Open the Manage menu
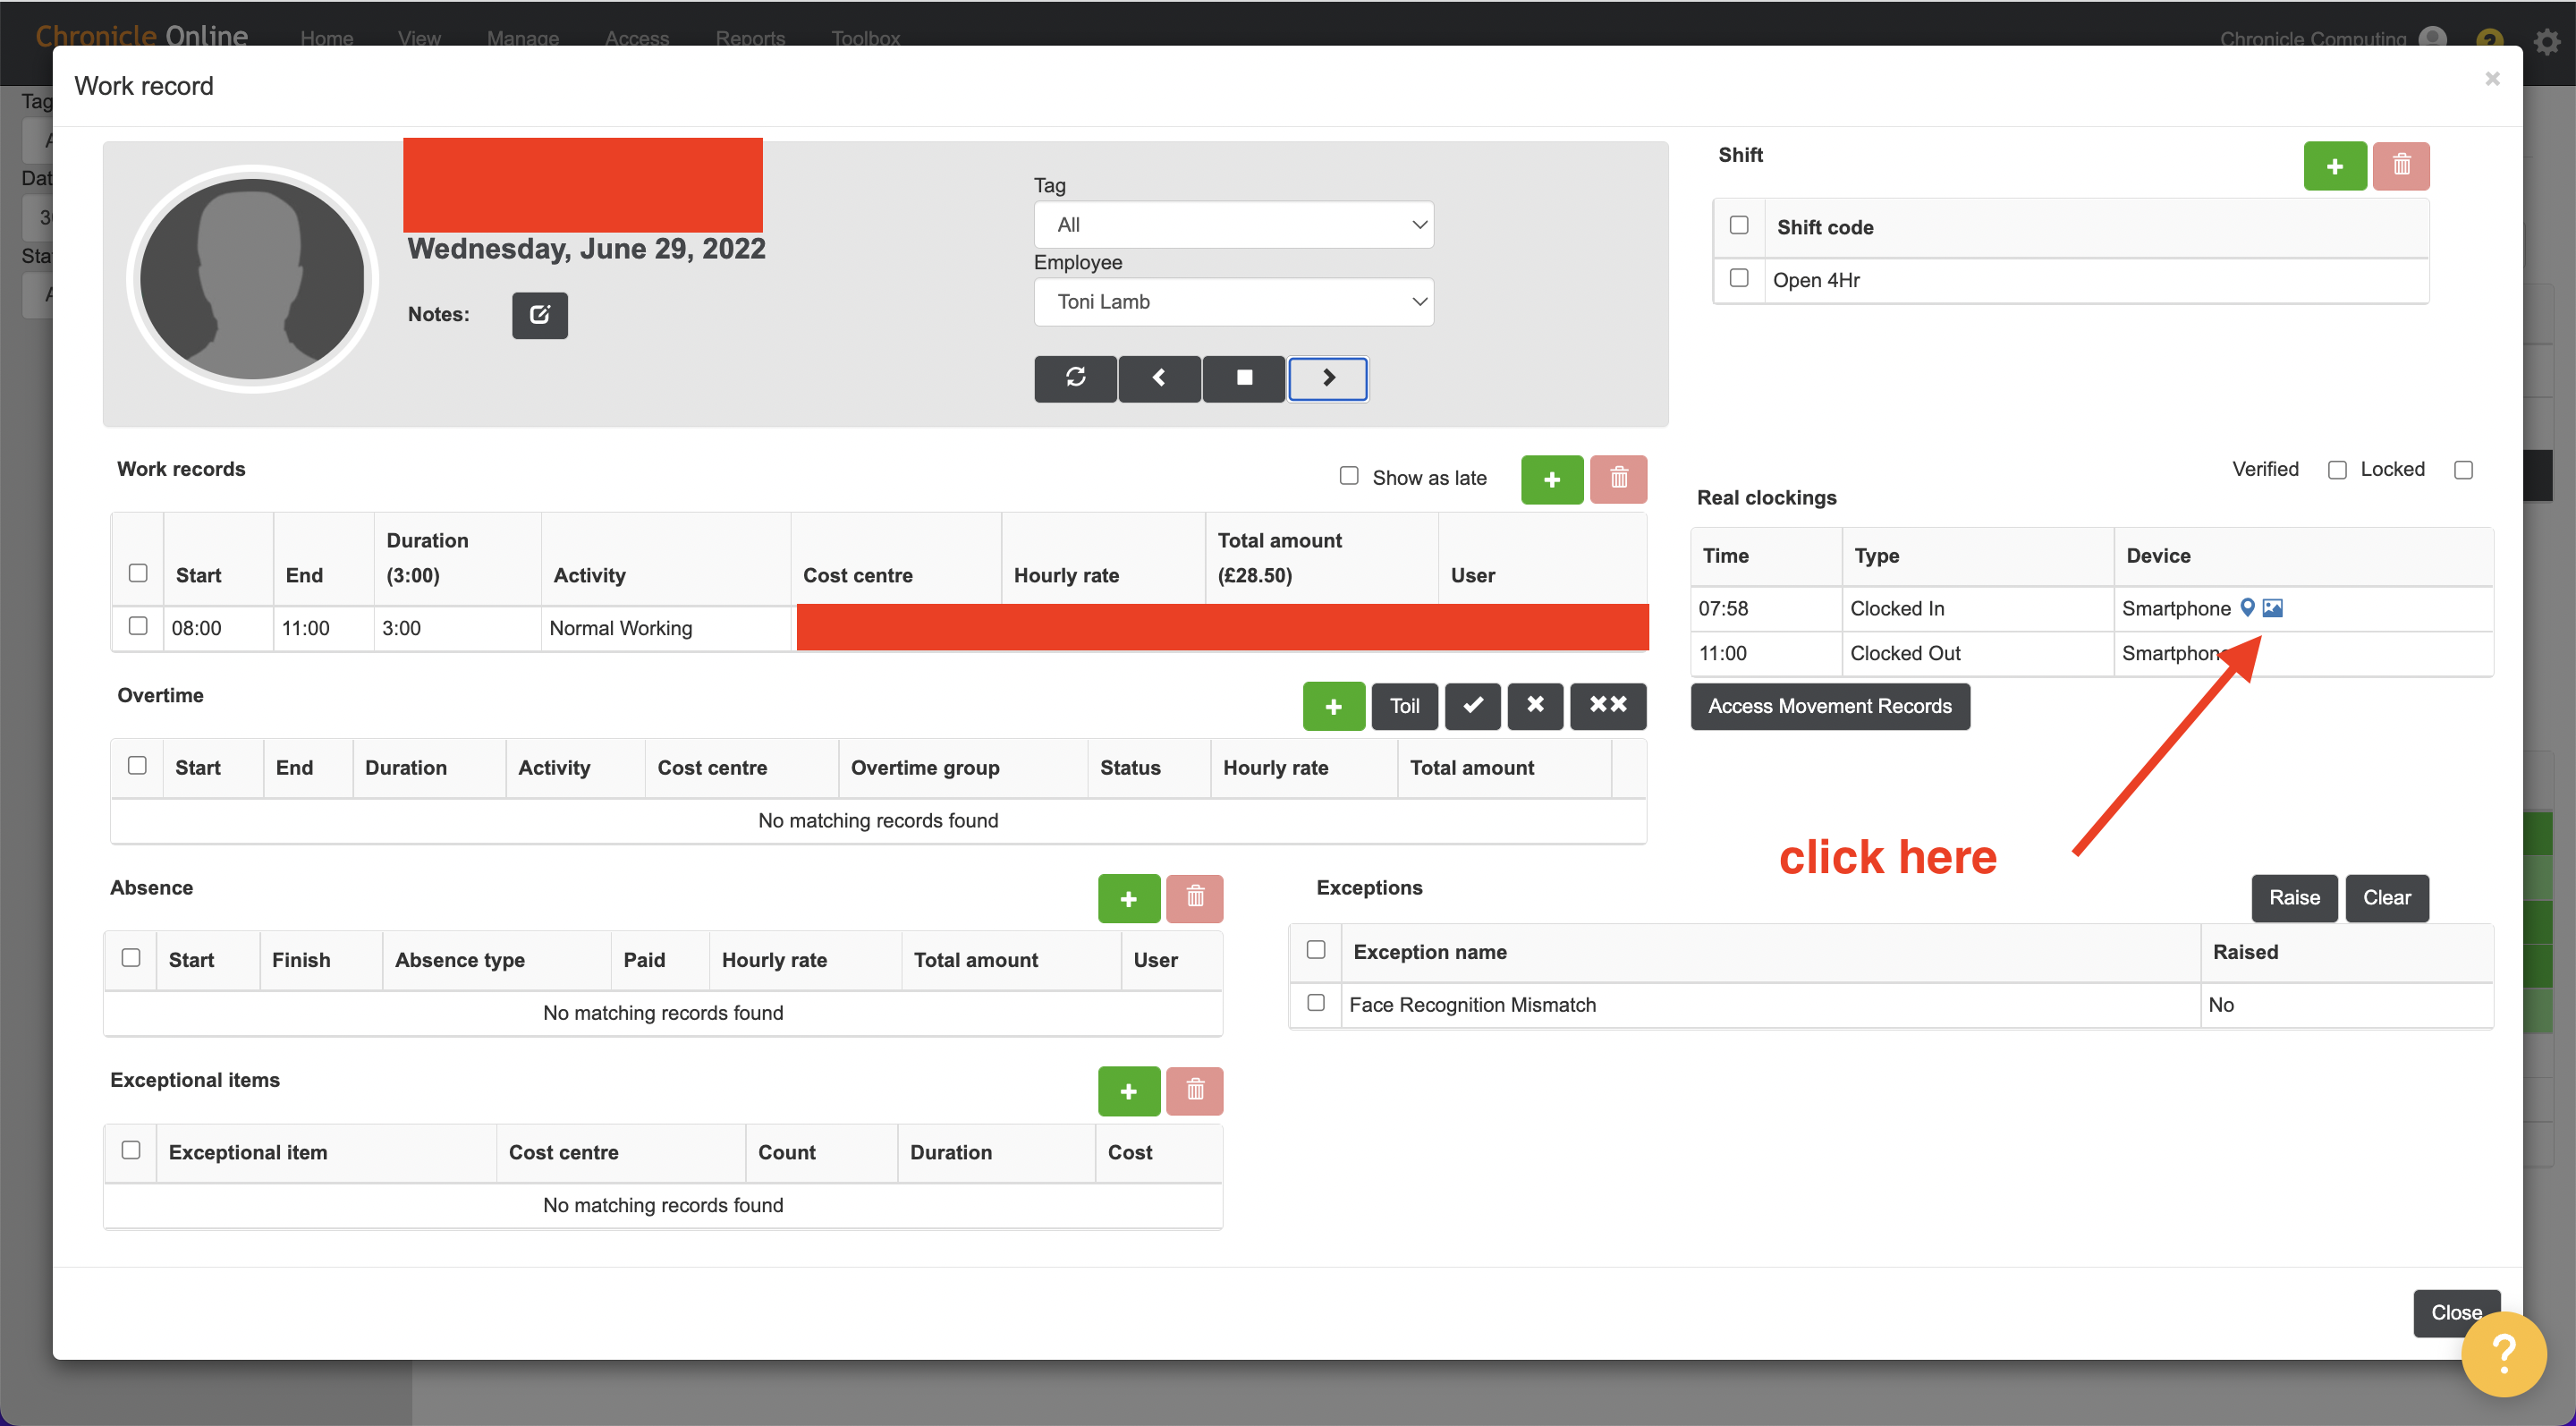The width and height of the screenshot is (2576, 1426). (521, 39)
